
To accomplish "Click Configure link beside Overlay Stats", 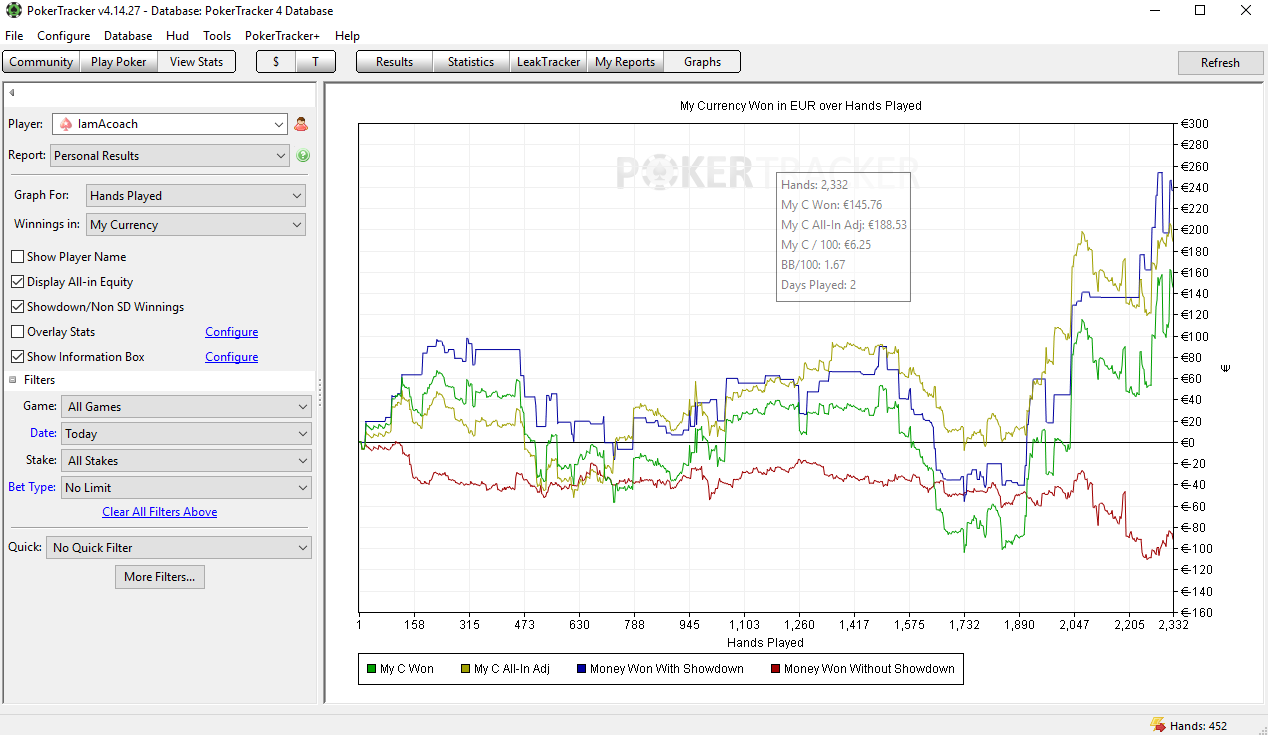I will [x=232, y=332].
